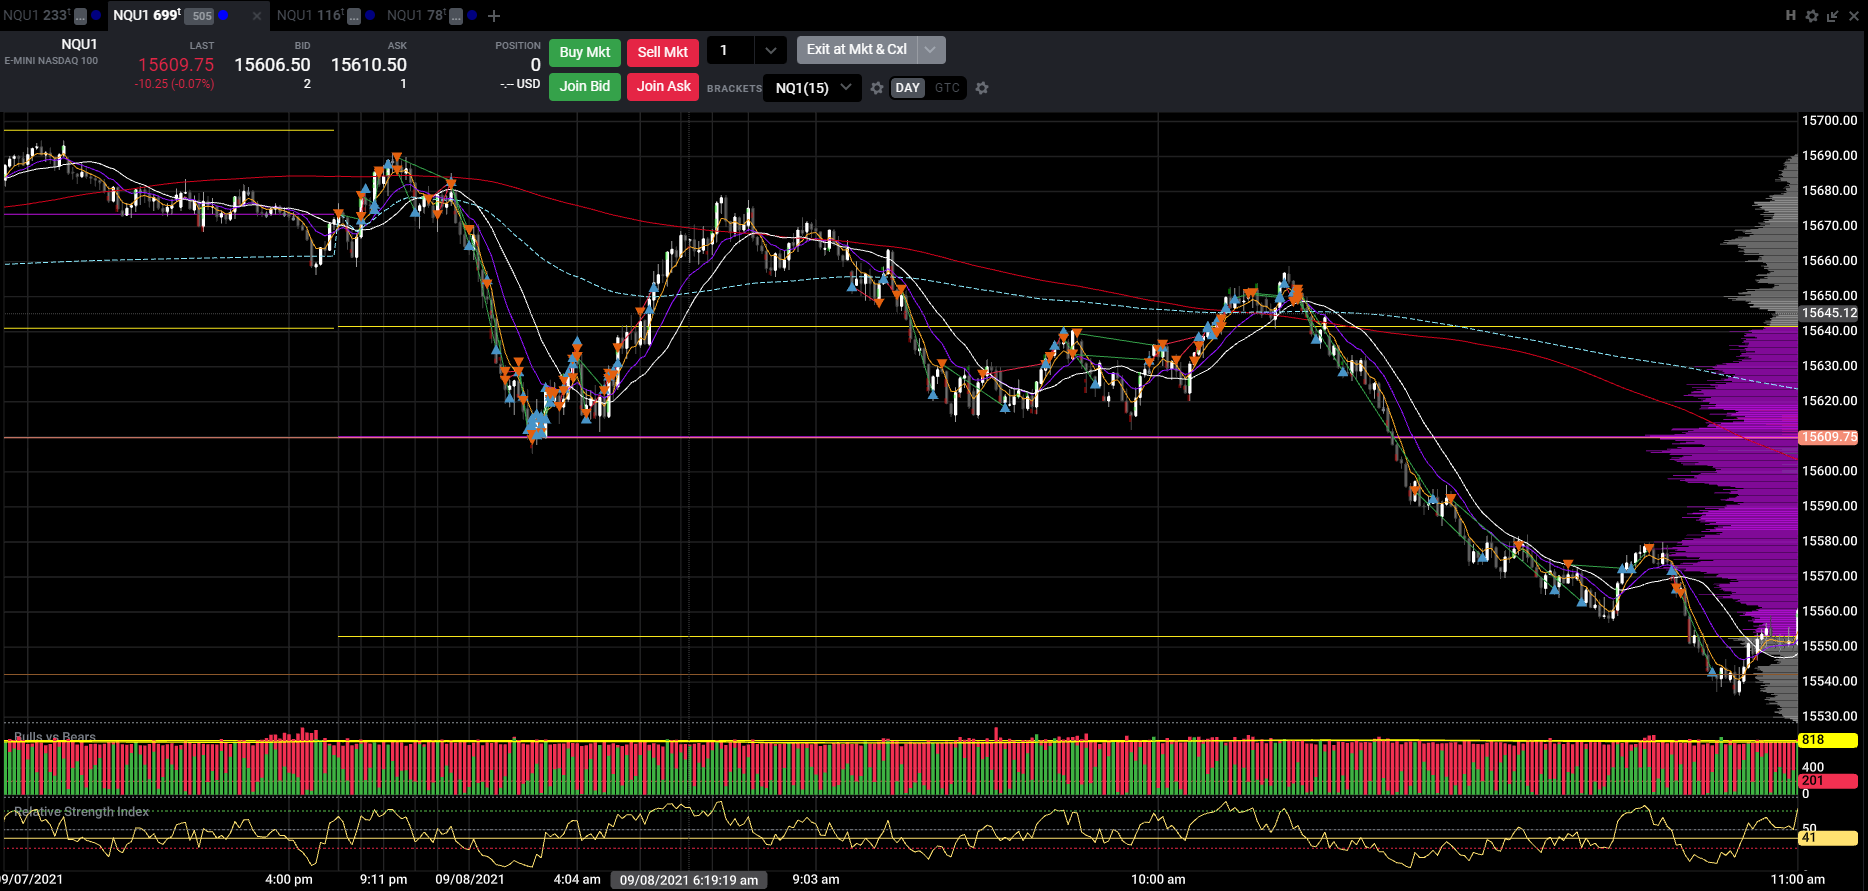This screenshot has height=891, width=1868.
Task: Click ellipsis button on NQU1 116t tab
Action: (353, 16)
